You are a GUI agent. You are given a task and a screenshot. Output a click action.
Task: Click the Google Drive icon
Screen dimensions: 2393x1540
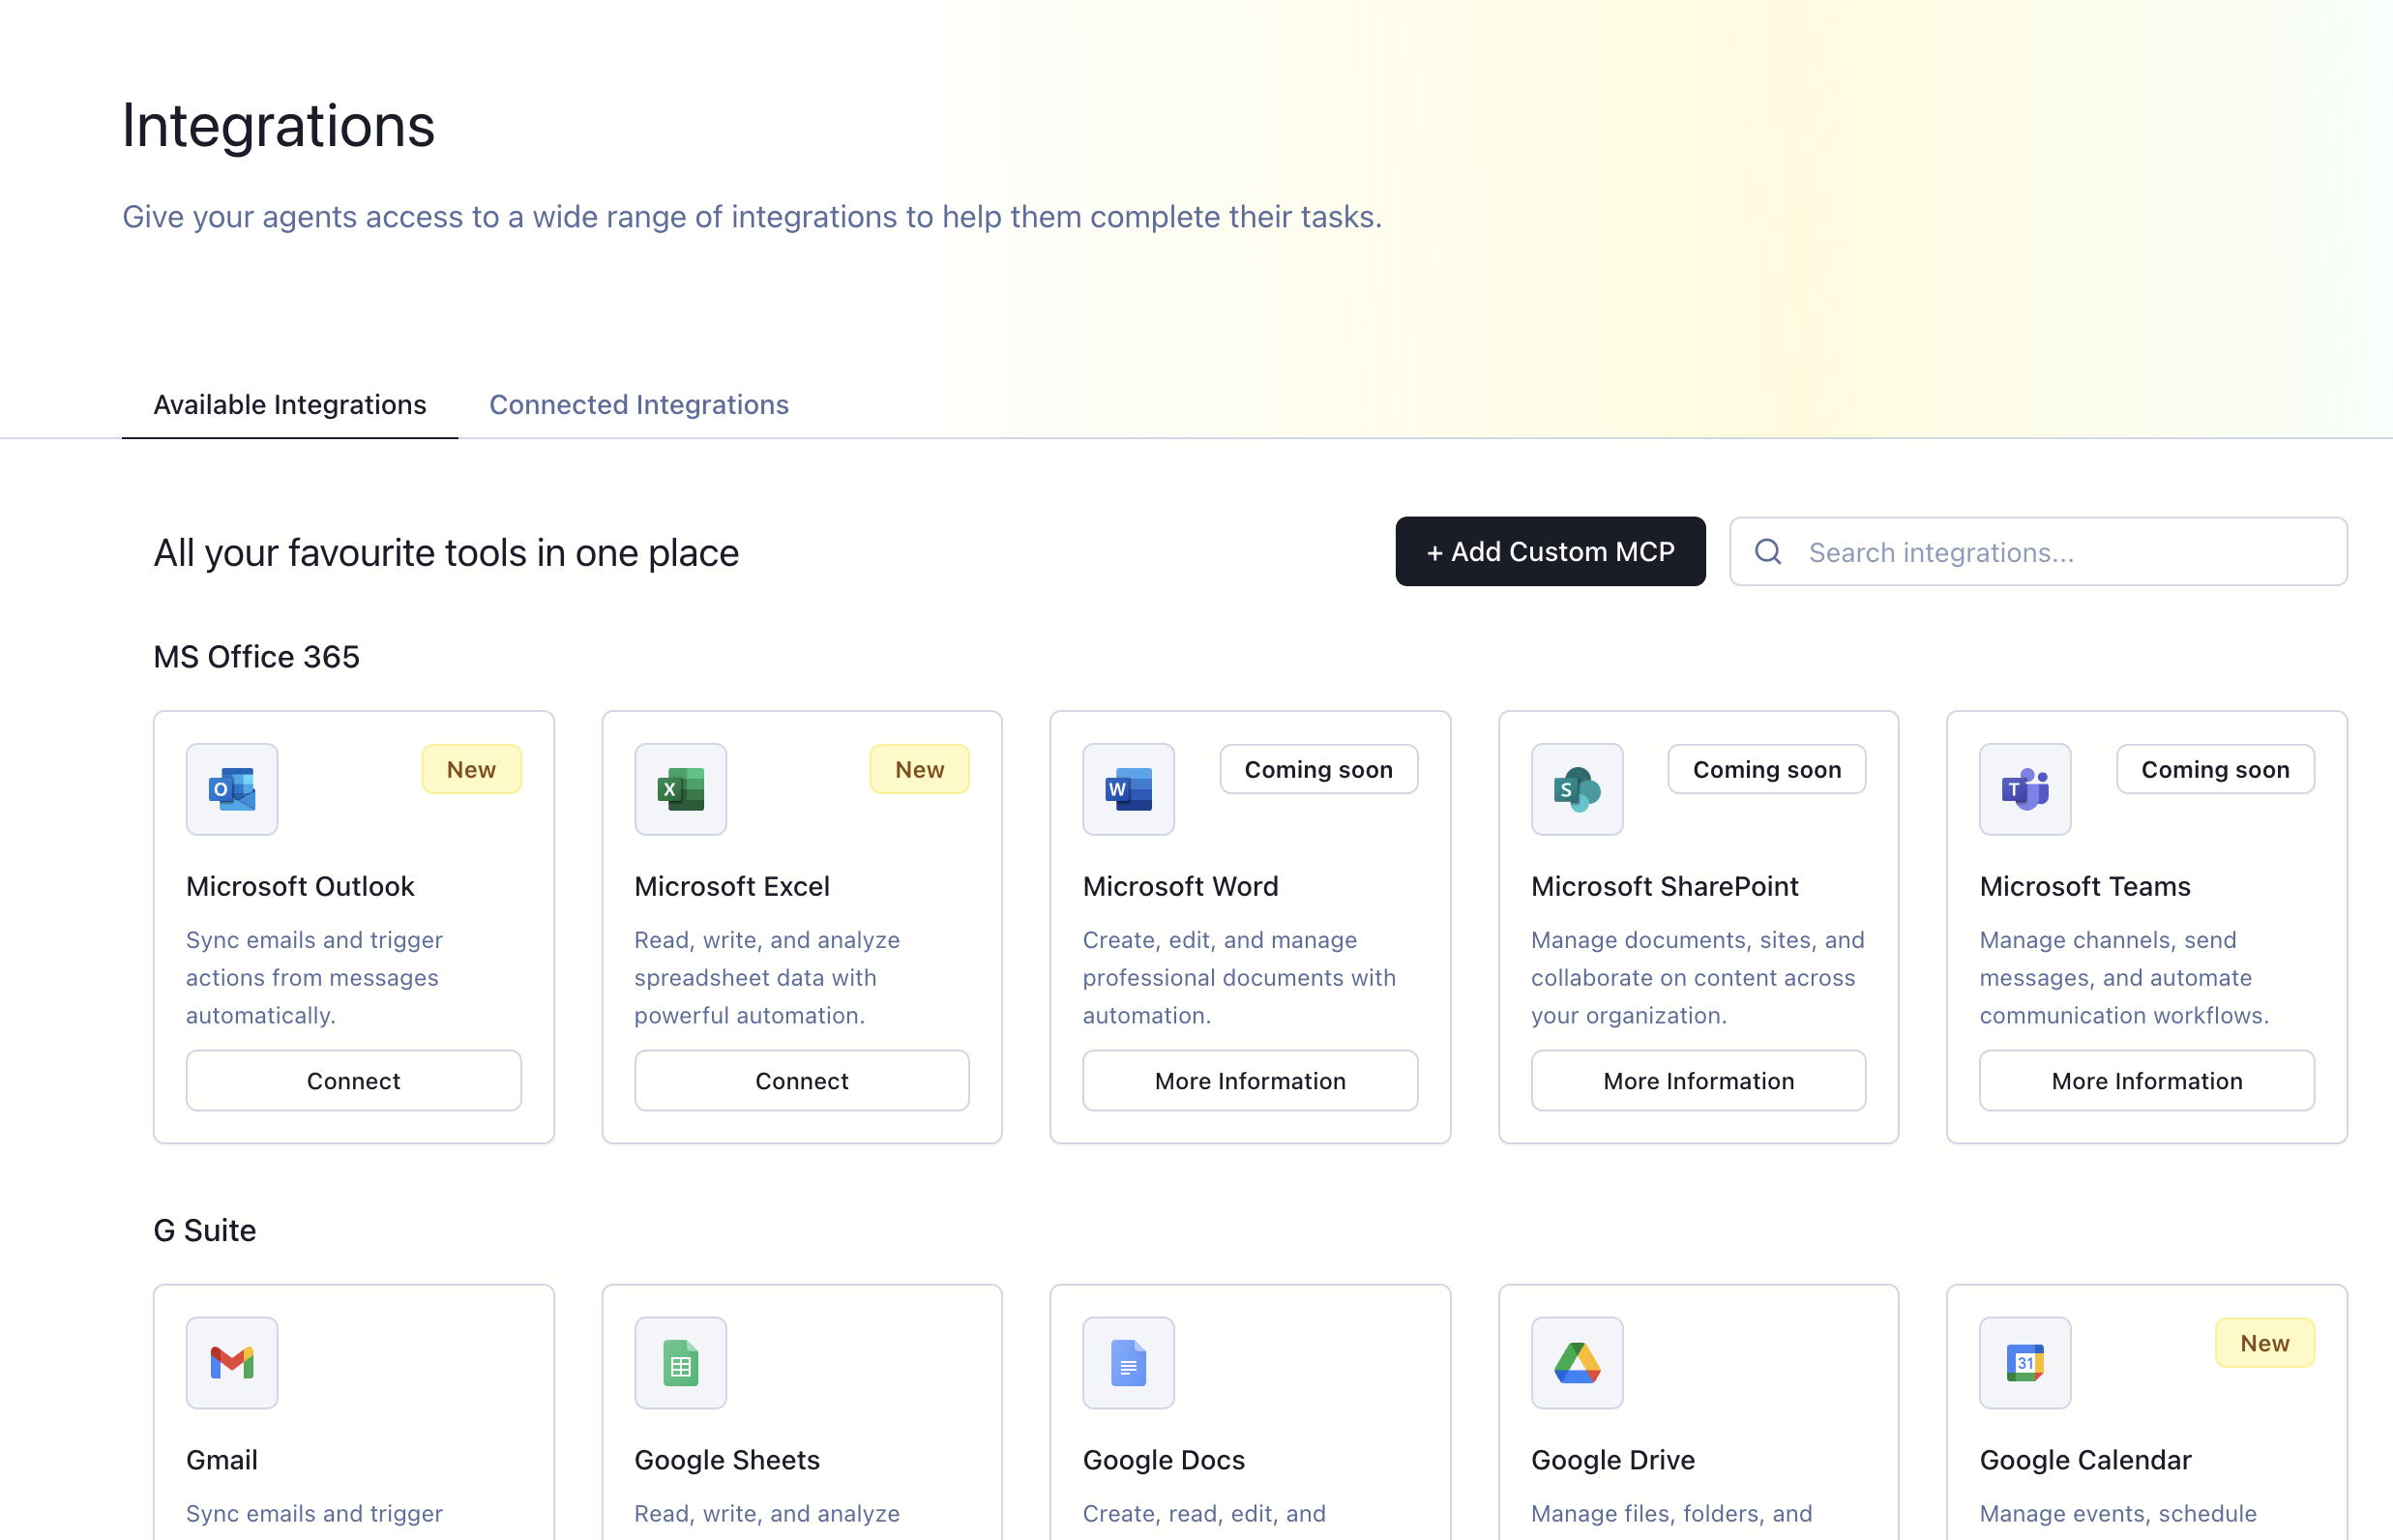(x=1577, y=1362)
